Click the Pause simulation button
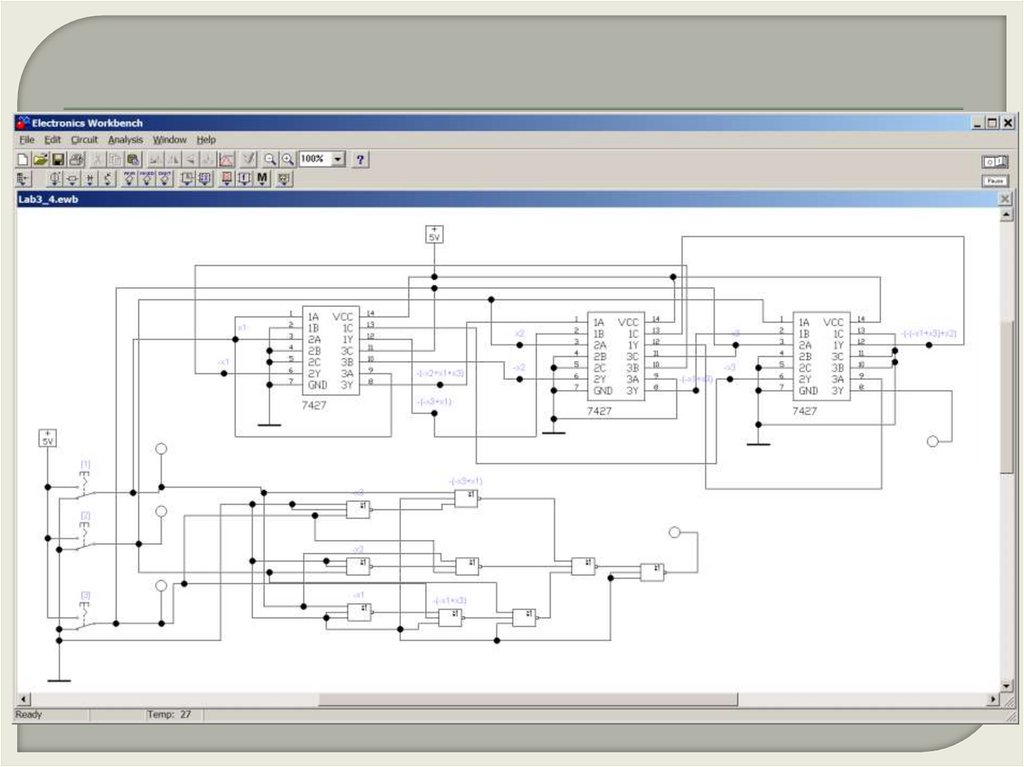Viewport: 1024px width, 767px height. point(995,181)
